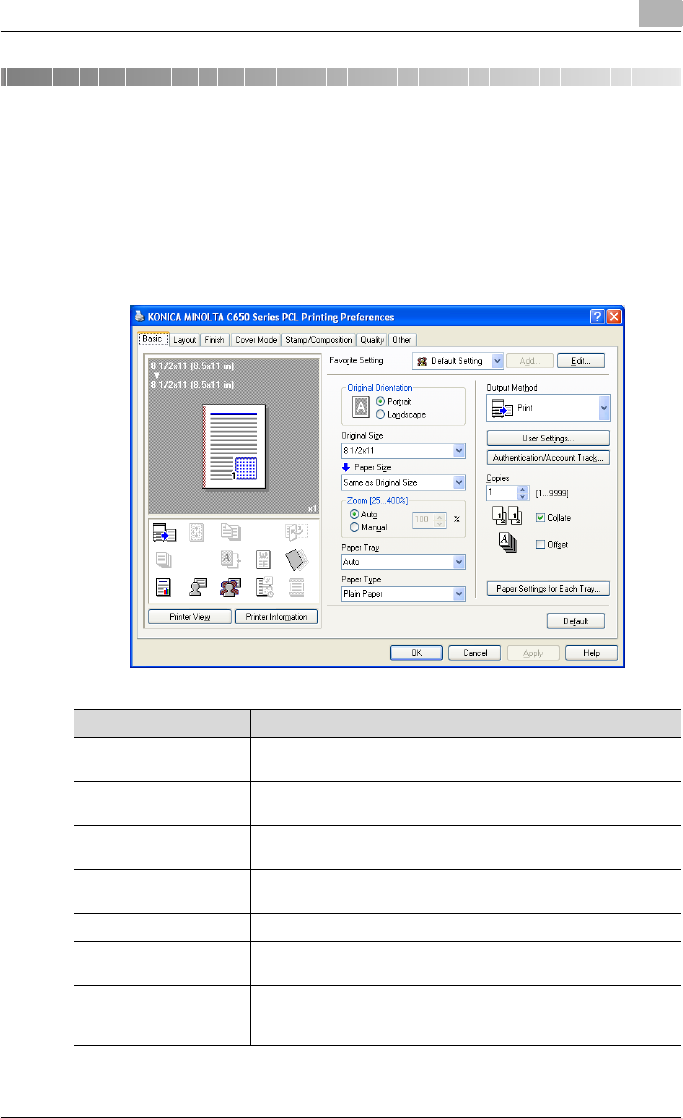Click the multi-user account track icon
The image size is (683, 1118).
(x=230, y=587)
